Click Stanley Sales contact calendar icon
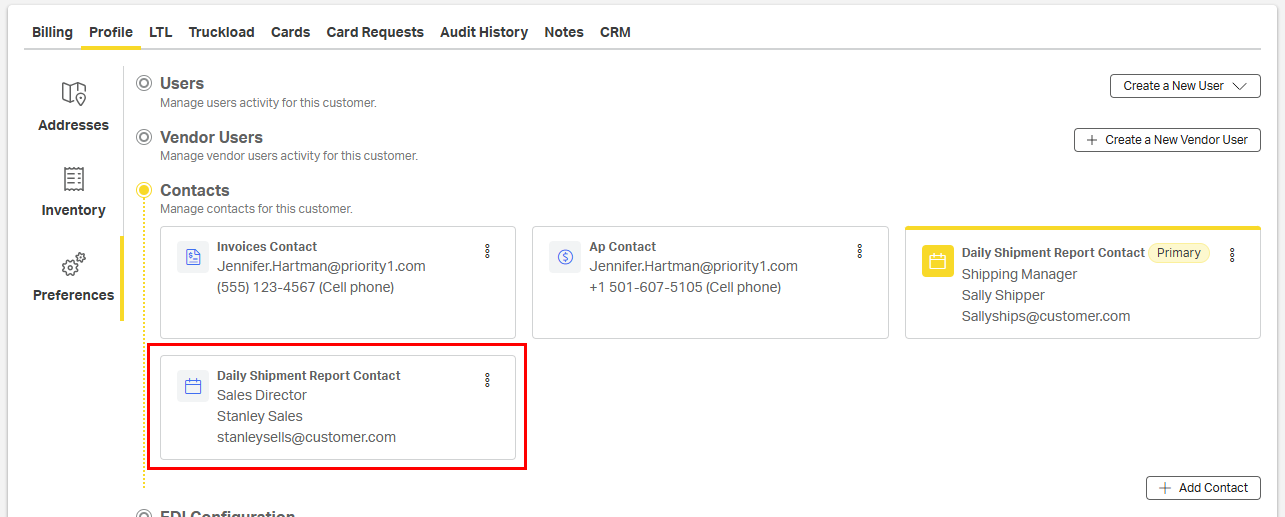Viewport: 1285px width, 517px height. (193, 386)
